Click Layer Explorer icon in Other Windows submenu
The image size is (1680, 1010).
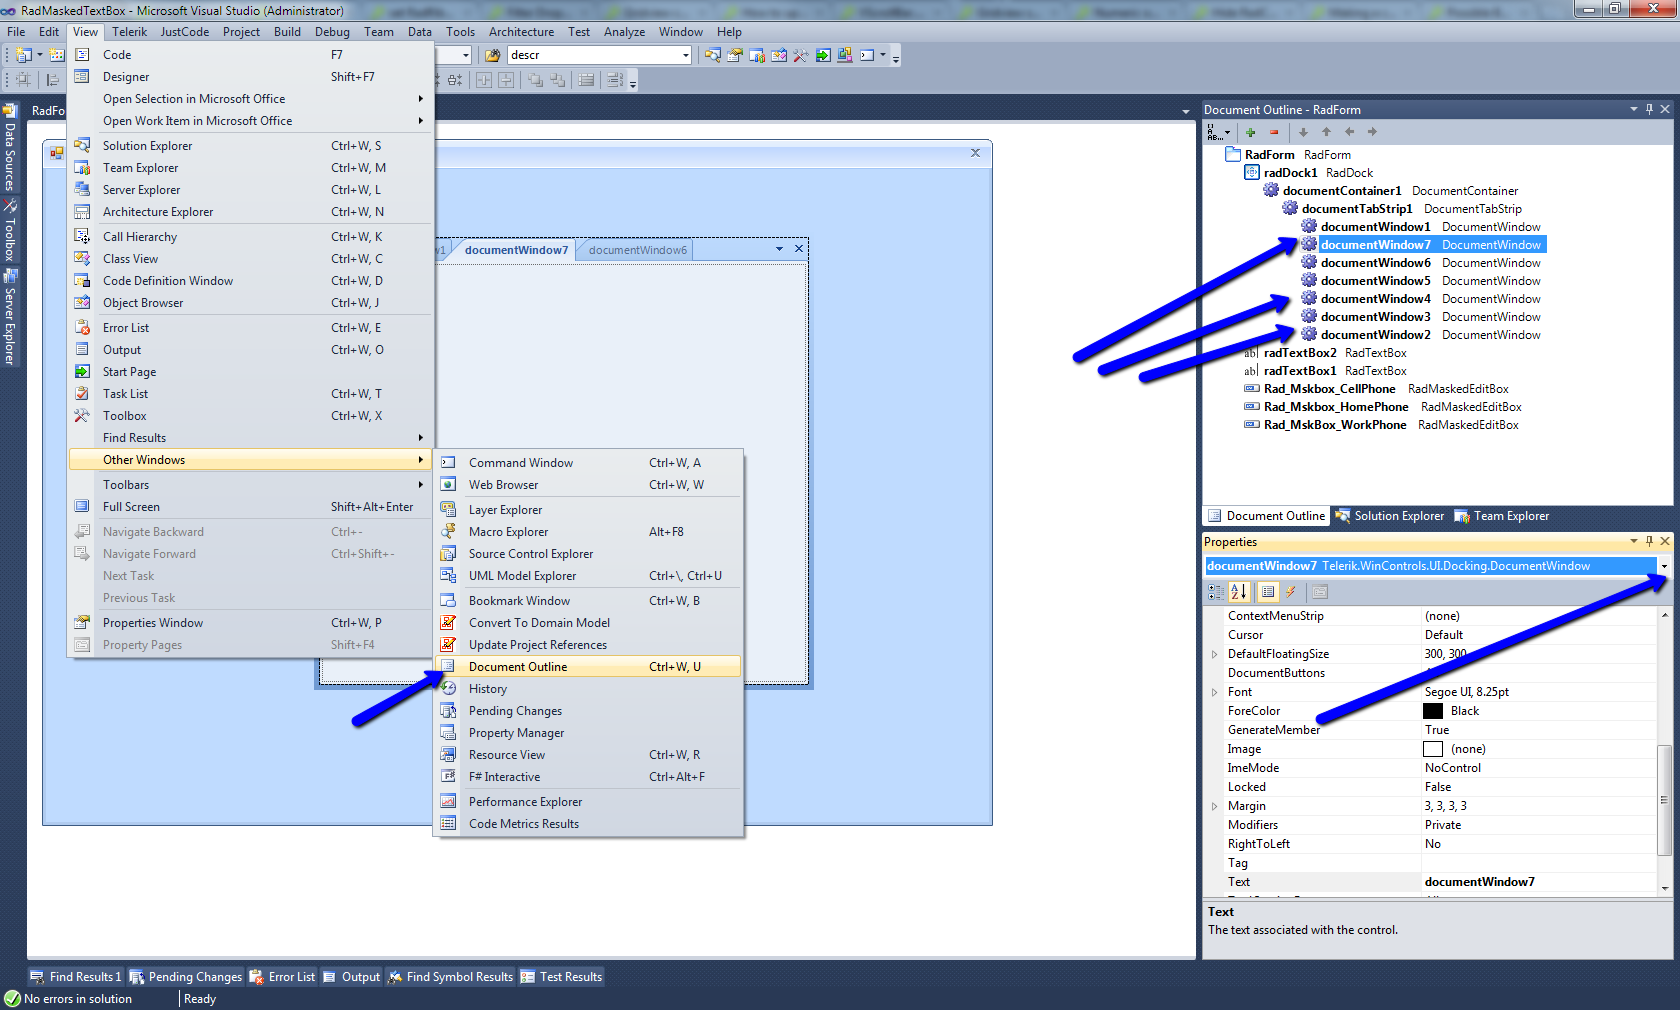(x=449, y=510)
